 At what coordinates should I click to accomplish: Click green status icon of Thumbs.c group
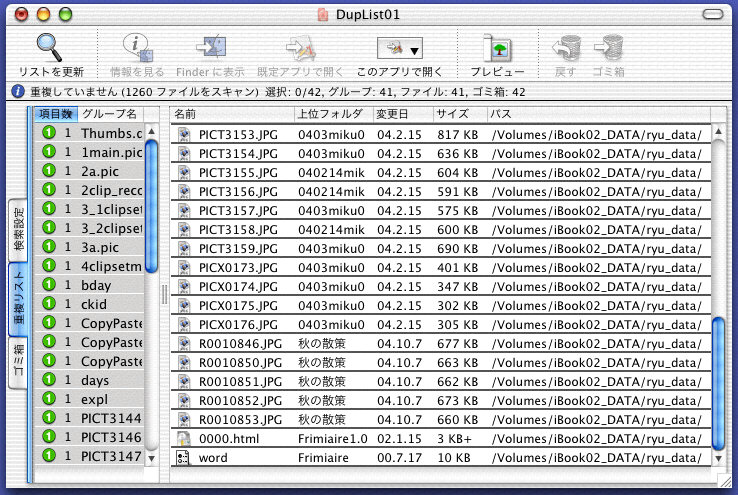point(49,133)
